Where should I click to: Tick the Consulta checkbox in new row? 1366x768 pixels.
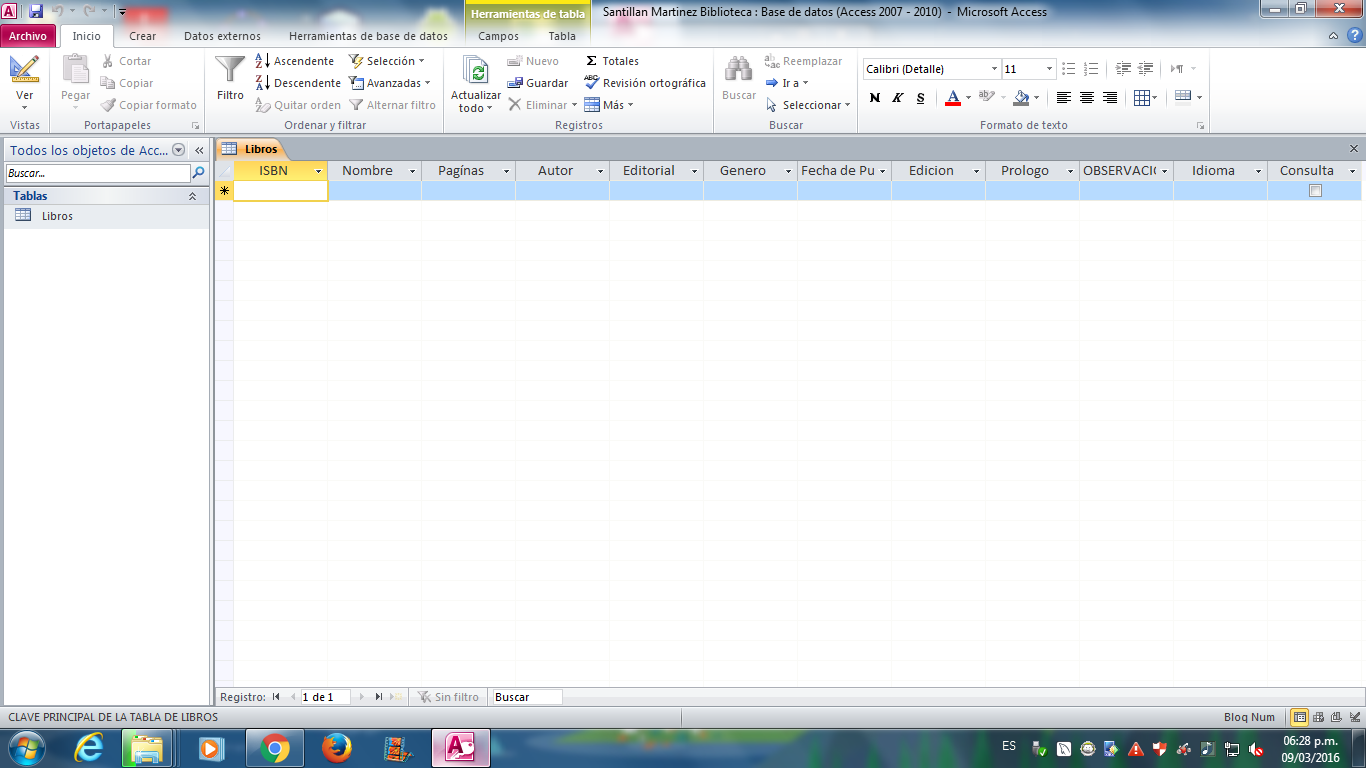1315,191
